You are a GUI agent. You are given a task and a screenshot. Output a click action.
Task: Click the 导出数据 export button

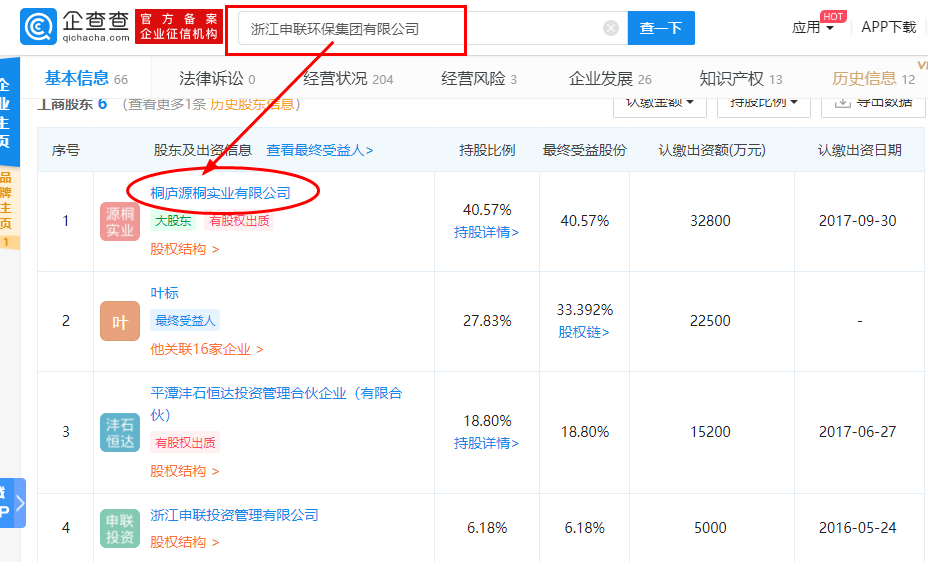pyautogui.click(x=873, y=105)
